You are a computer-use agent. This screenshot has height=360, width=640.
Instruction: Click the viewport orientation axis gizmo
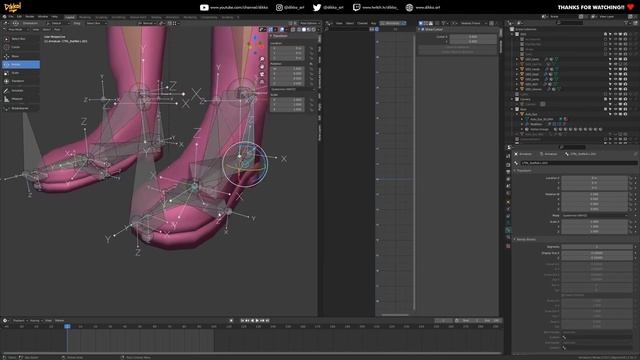point(255,44)
